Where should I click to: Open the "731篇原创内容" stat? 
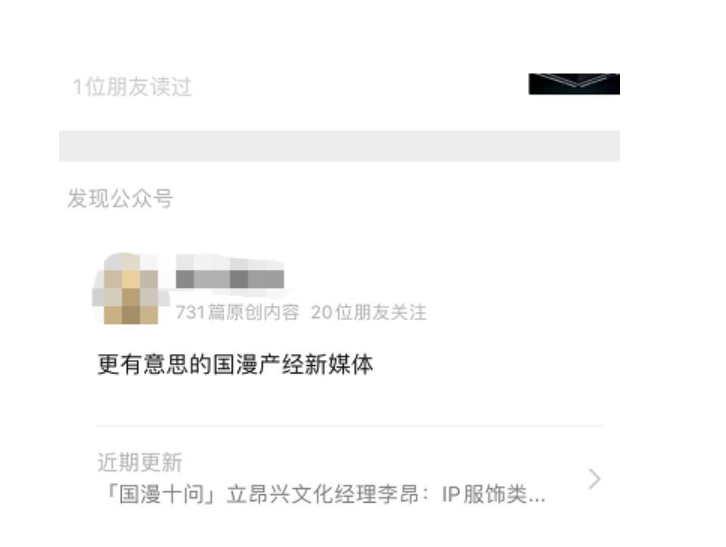[x=237, y=312]
